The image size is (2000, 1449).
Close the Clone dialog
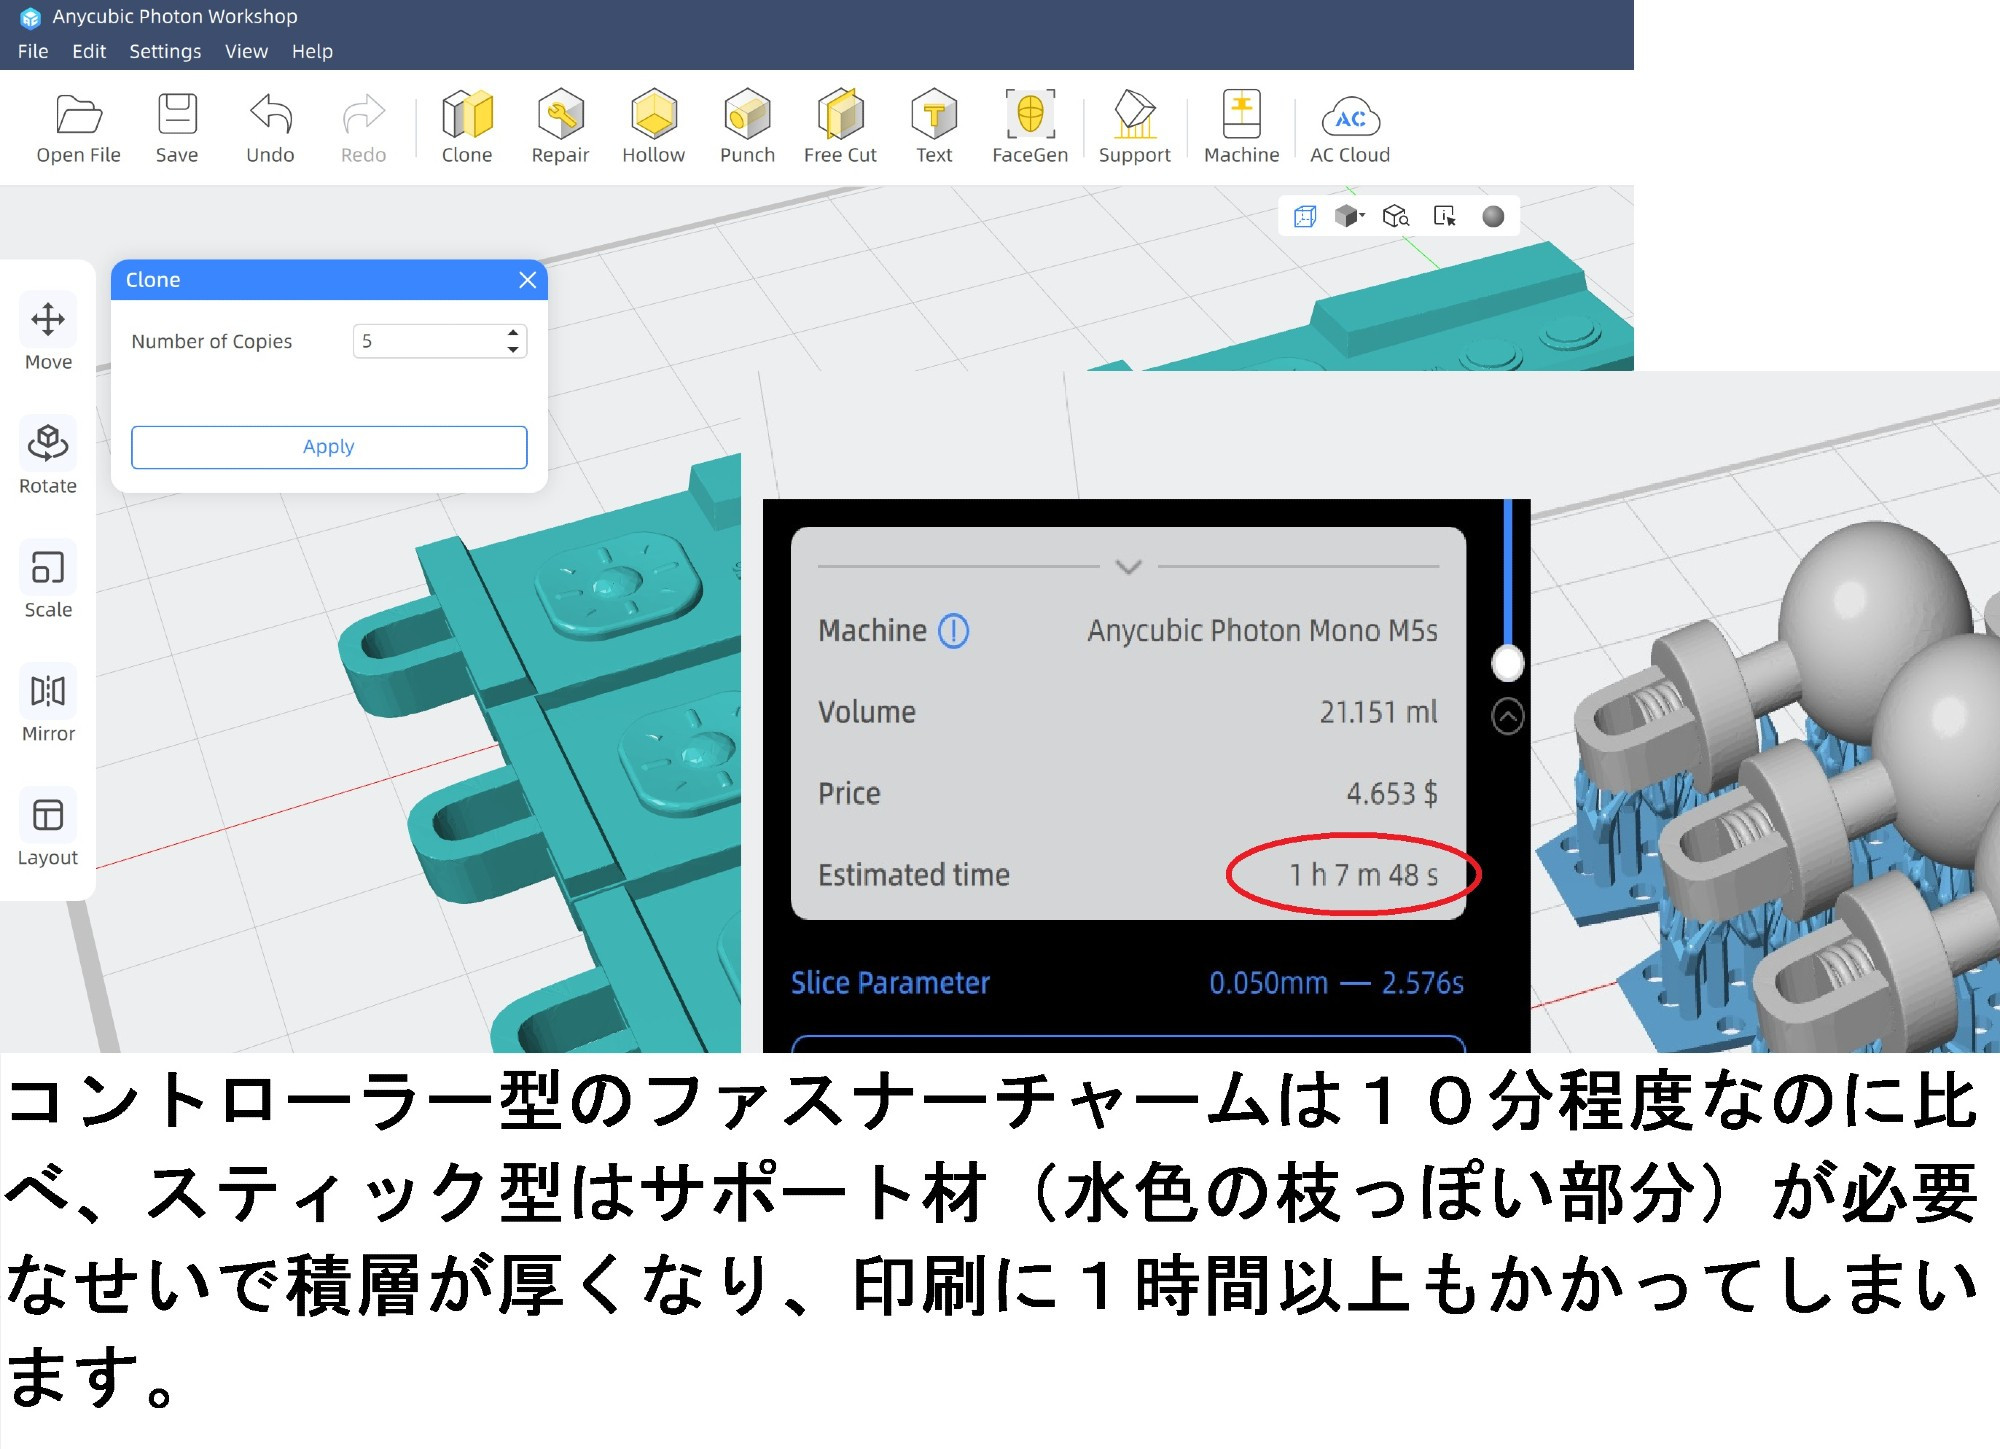pos(528,280)
